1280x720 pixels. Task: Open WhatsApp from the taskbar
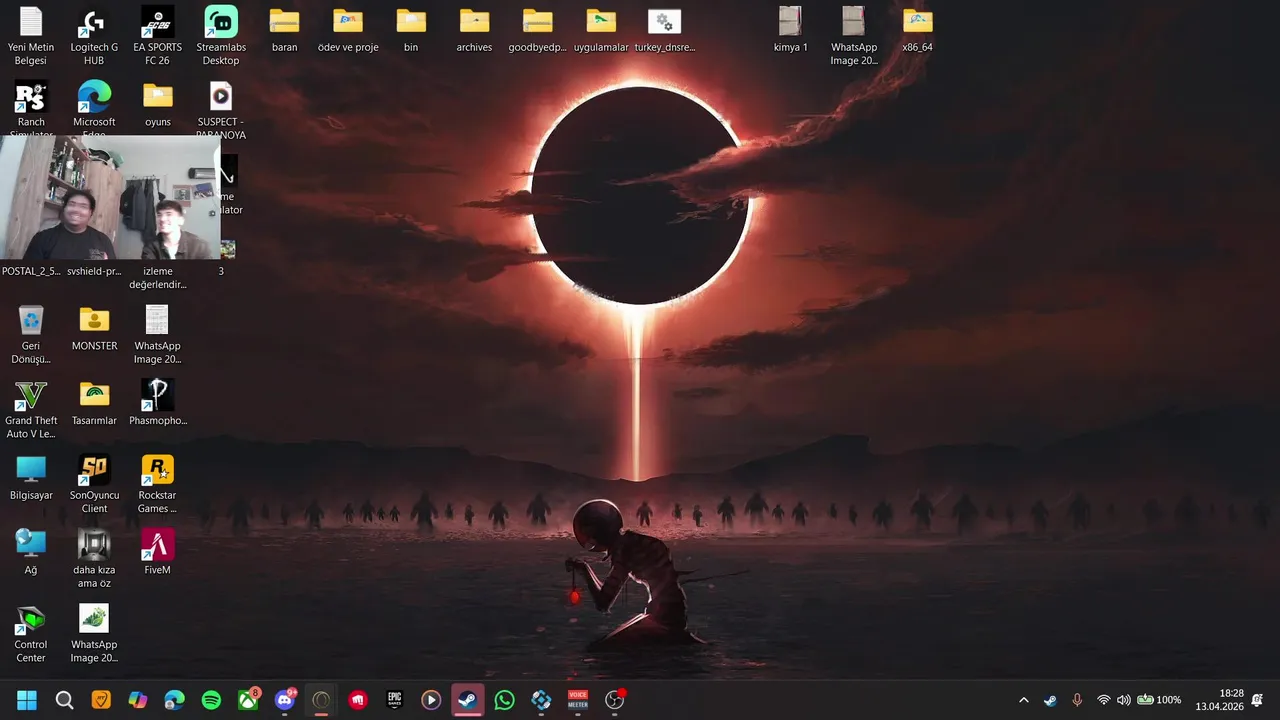click(x=505, y=700)
